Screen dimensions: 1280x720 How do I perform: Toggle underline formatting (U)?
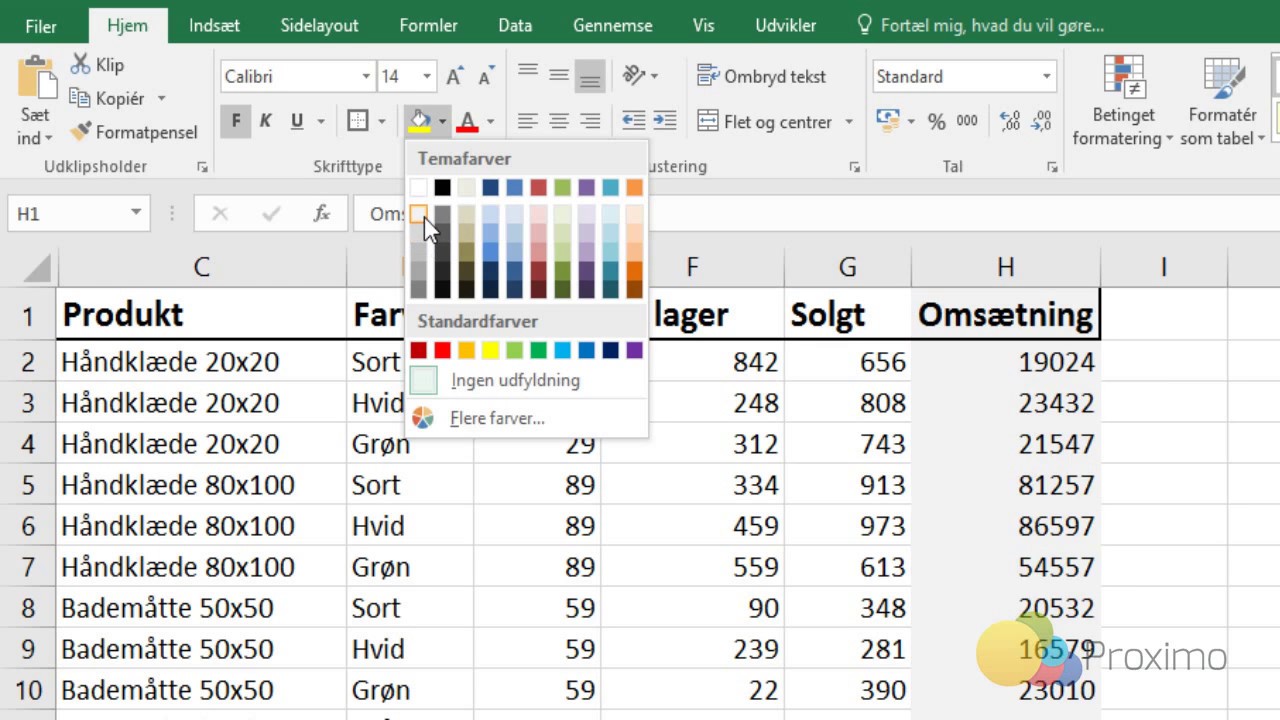tap(297, 121)
